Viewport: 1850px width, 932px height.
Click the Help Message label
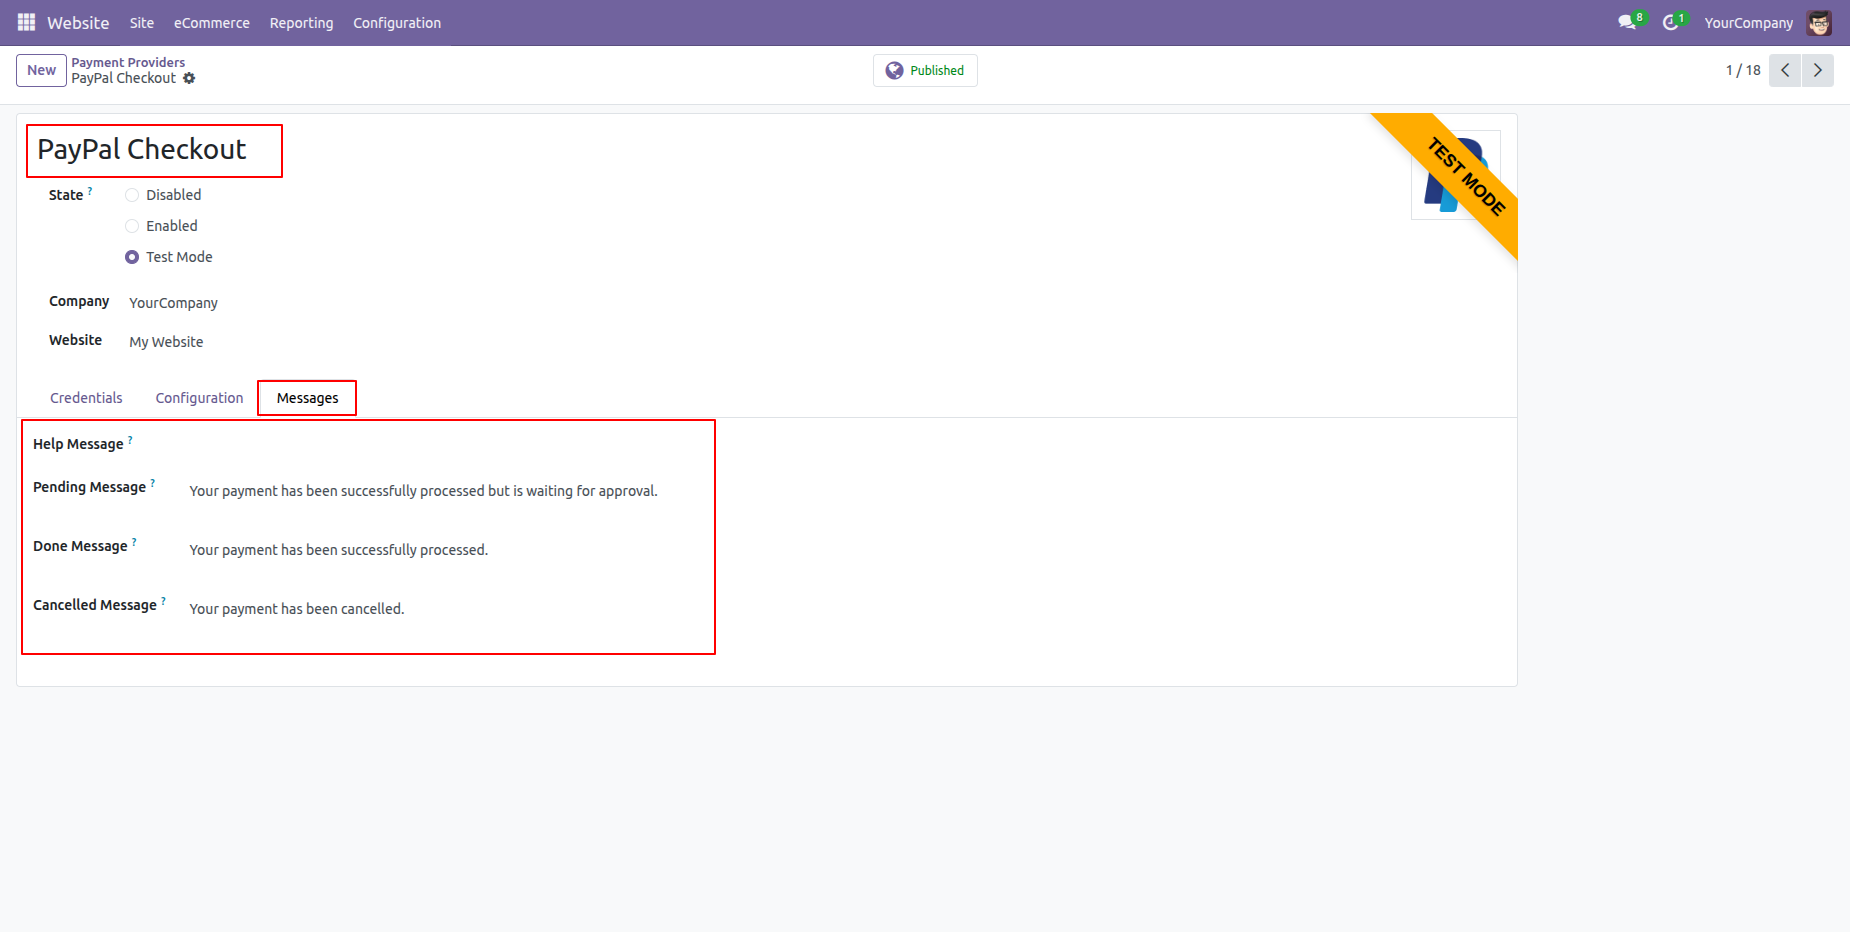78,444
